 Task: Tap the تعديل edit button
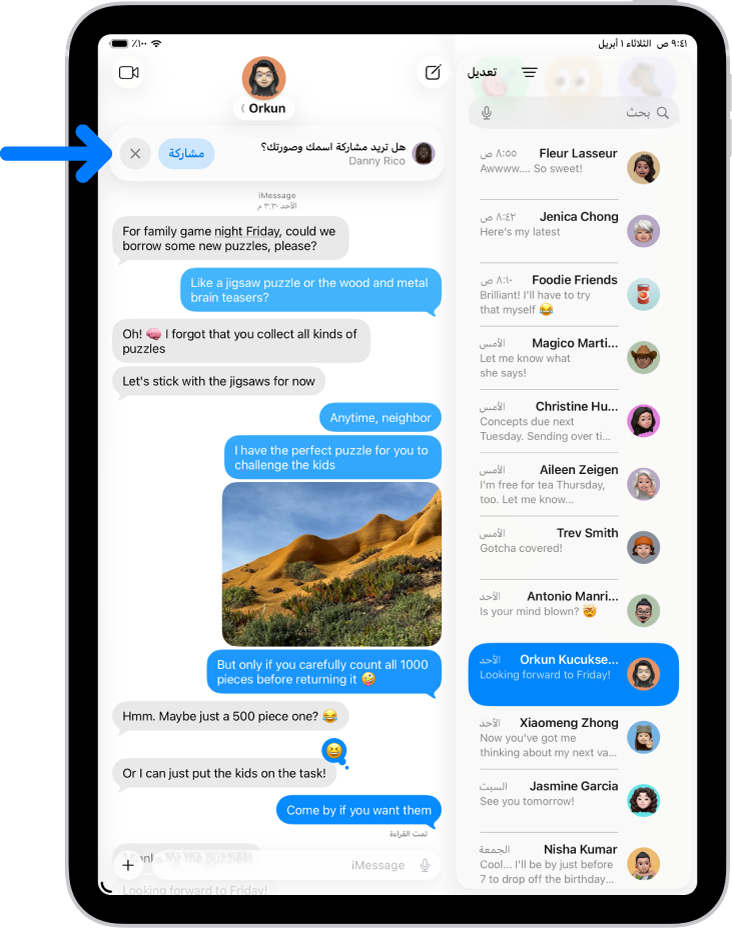tap(482, 72)
